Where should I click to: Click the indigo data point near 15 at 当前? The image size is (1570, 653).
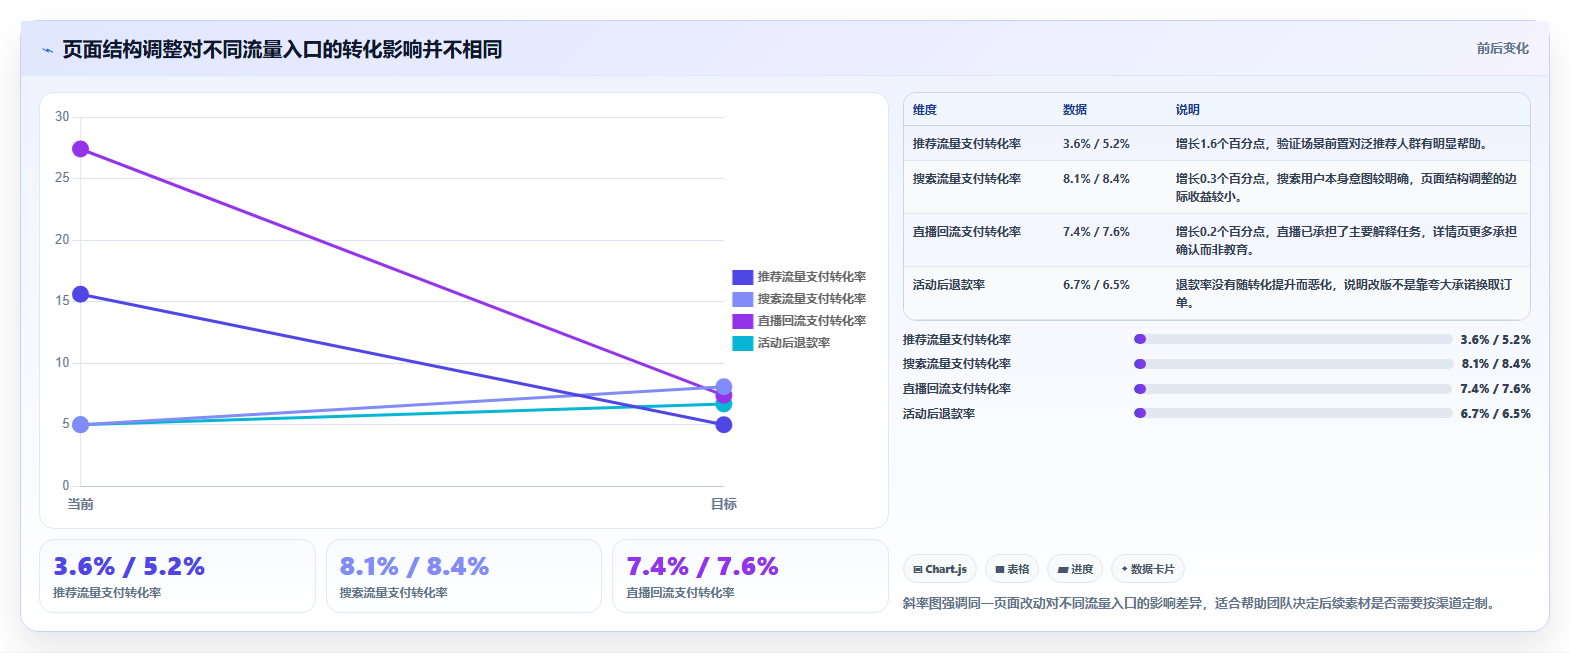(x=81, y=294)
